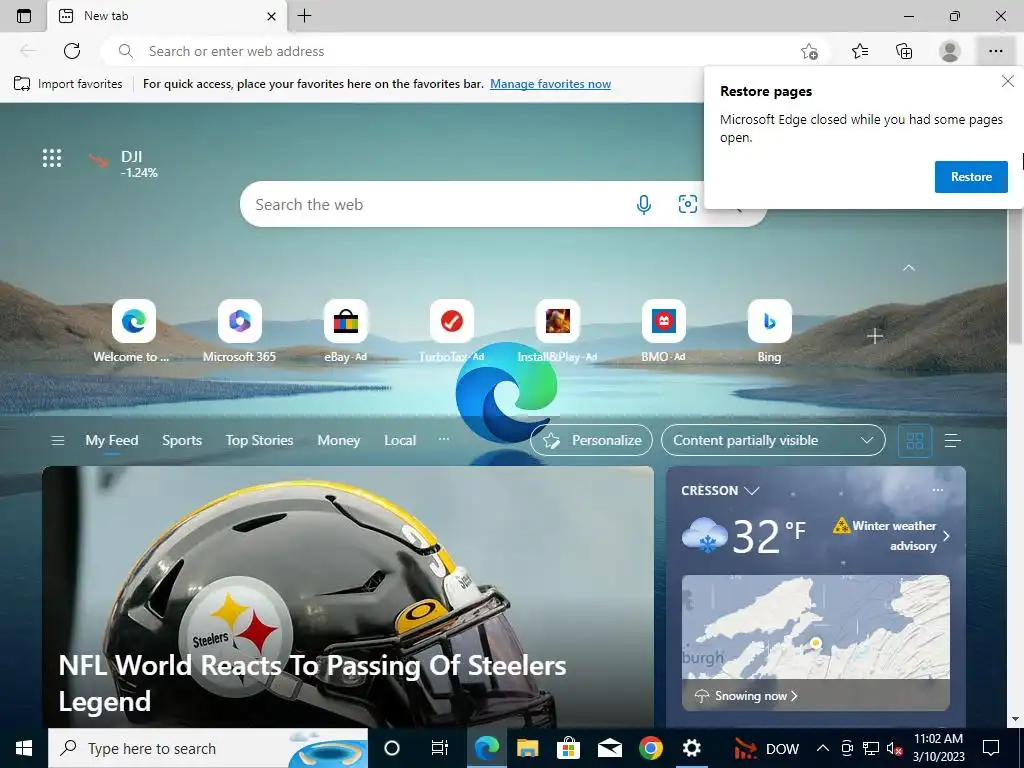Image resolution: width=1024 pixels, height=768 pixels.
Task: Select the Local feed tab
Action: 400,440
